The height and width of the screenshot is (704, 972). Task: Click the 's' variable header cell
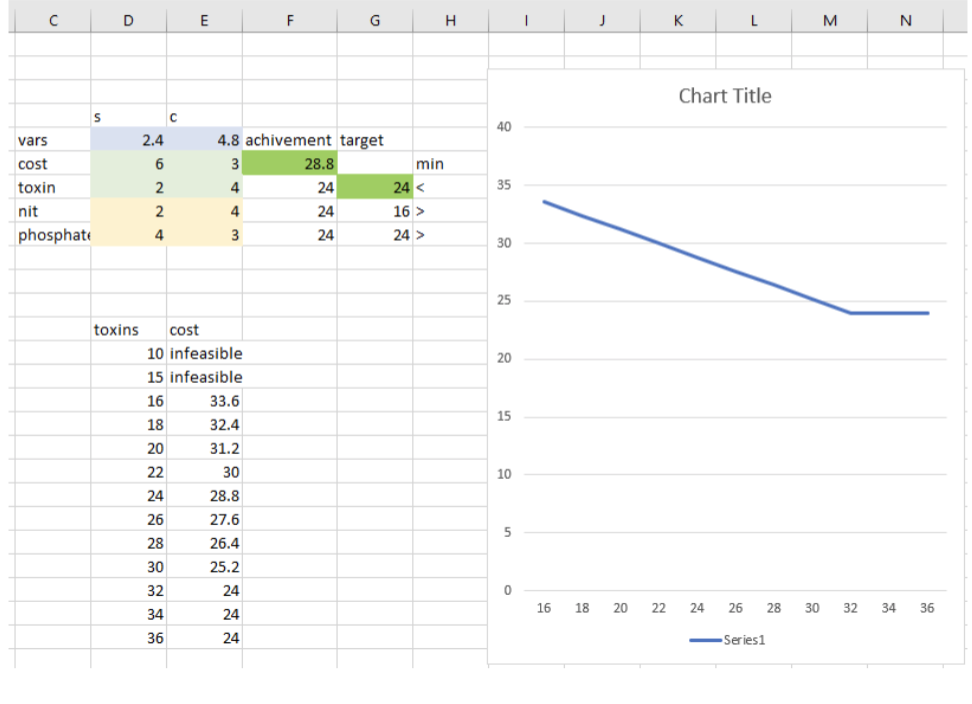[128, 117]
